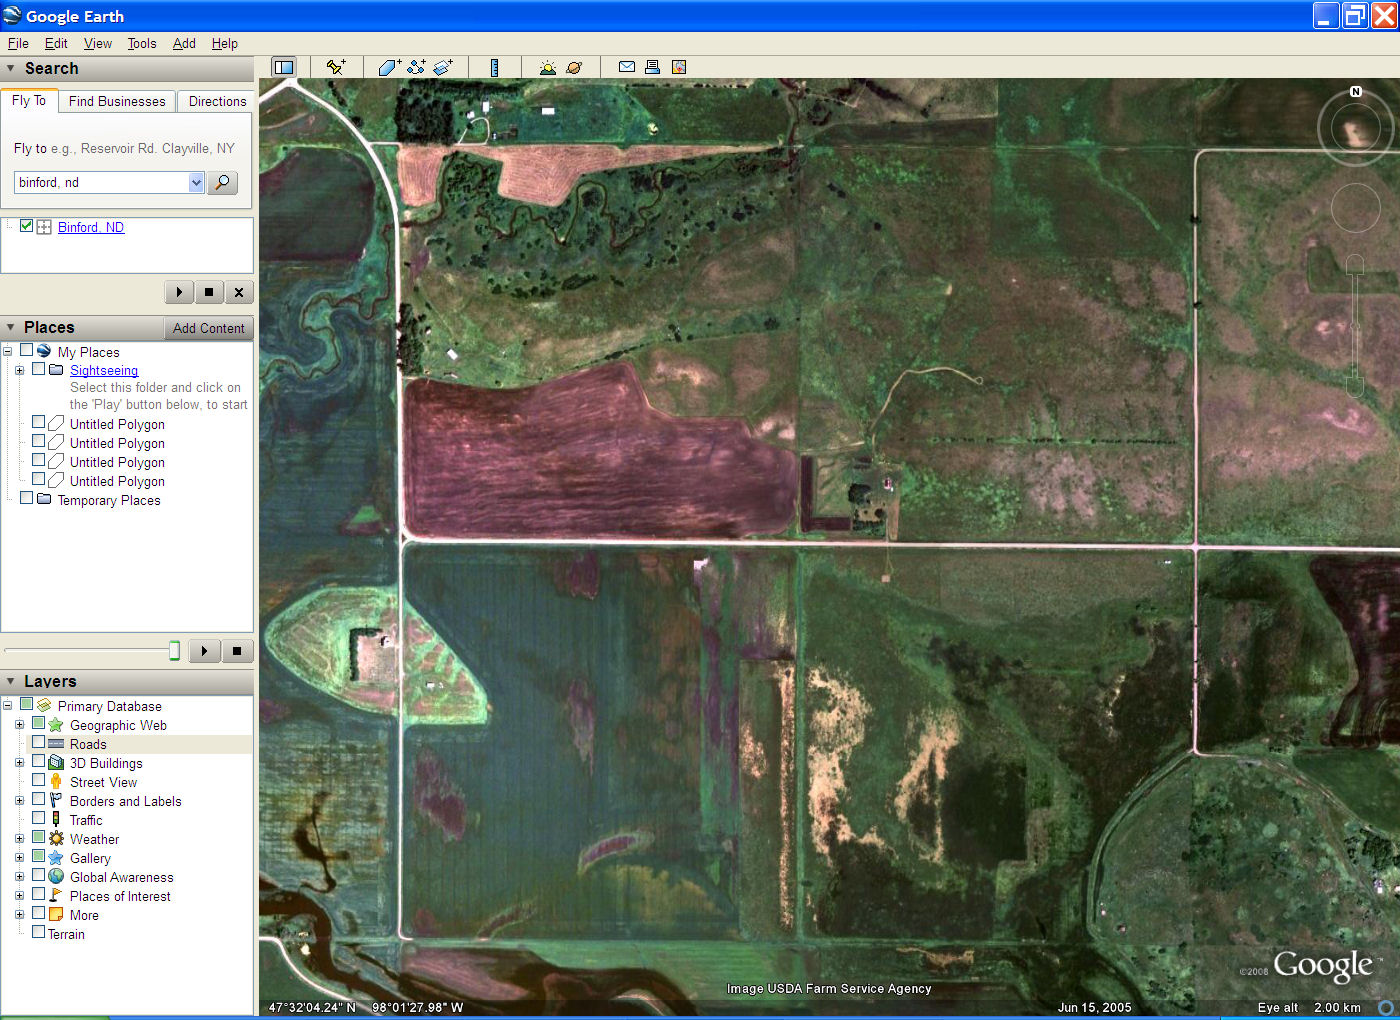Play the search results tour
Viewport: 1400px width, 1020px height.
point(179,292)
